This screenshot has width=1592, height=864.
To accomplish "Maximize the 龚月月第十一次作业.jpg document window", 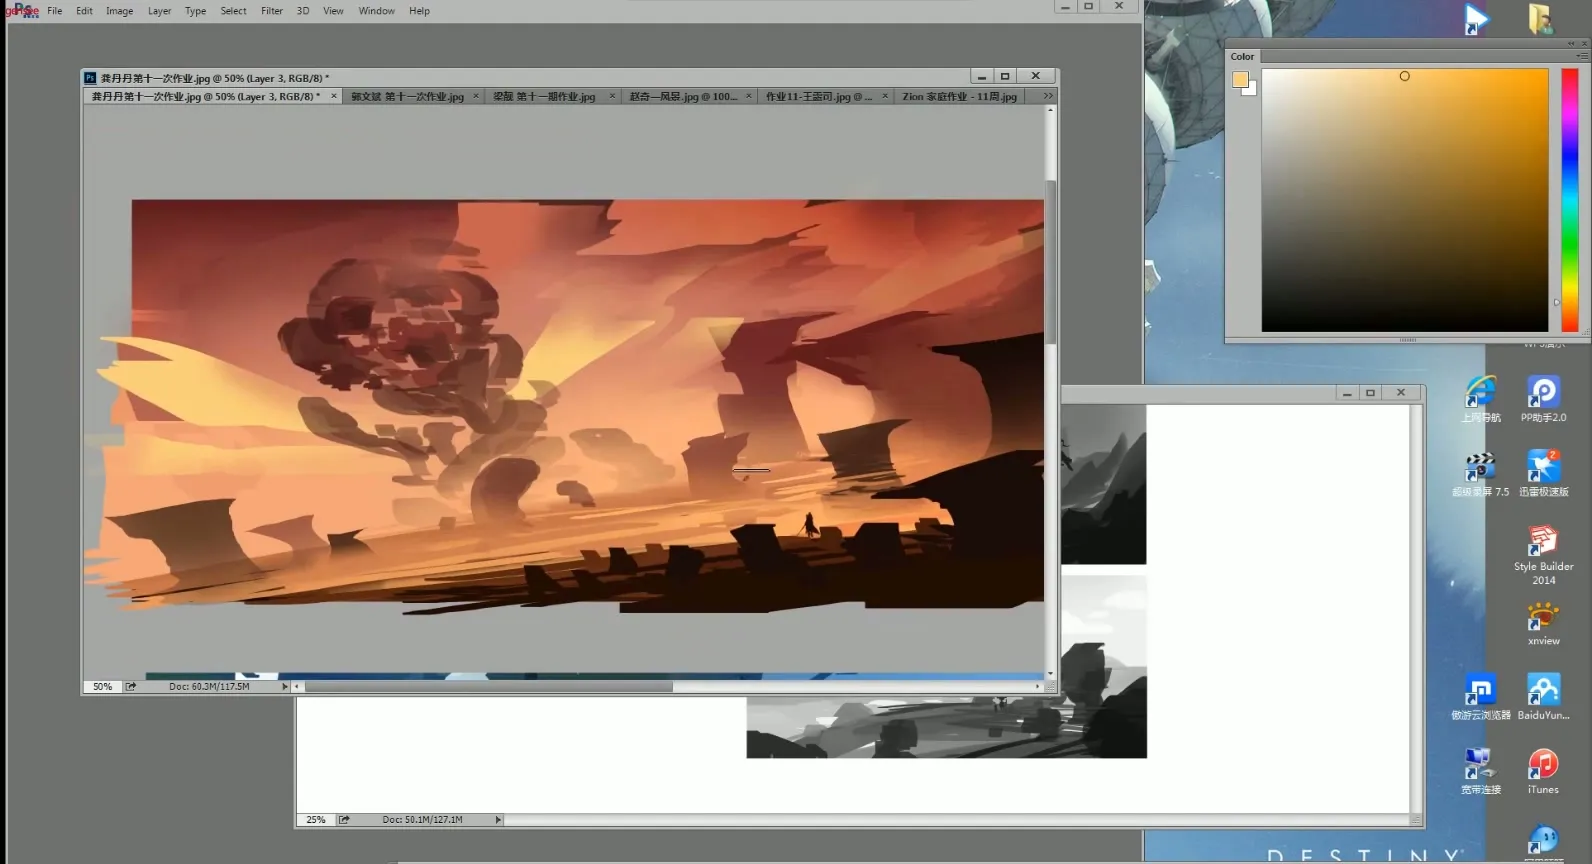I will [1005, 76].
